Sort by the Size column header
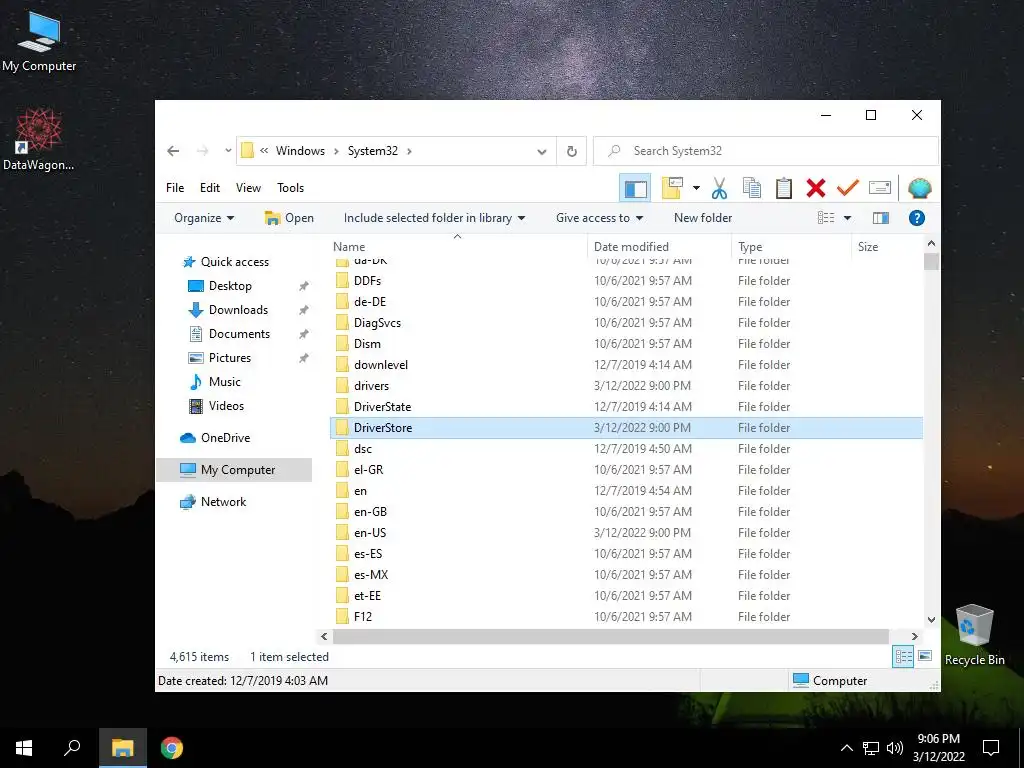Image resolution: width=1024 pixels, height=768 pixels. coord(887,247)
